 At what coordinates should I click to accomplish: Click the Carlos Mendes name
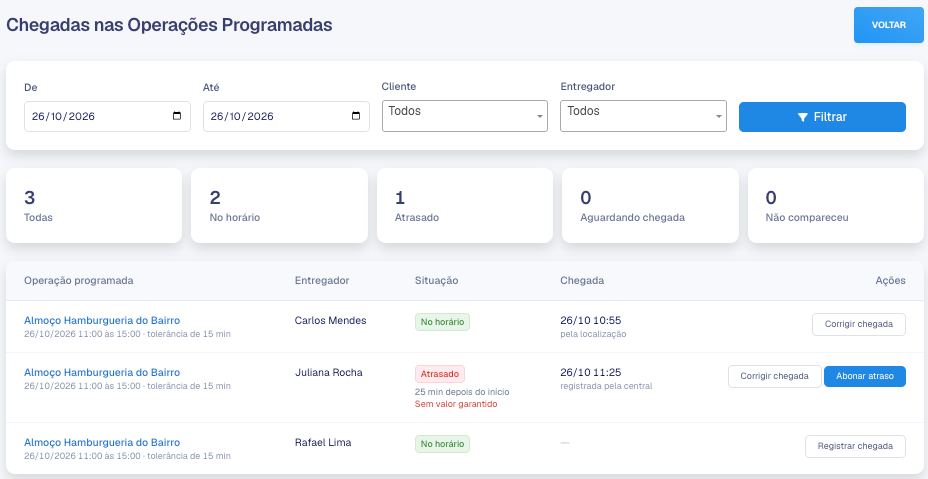point(330,320)
